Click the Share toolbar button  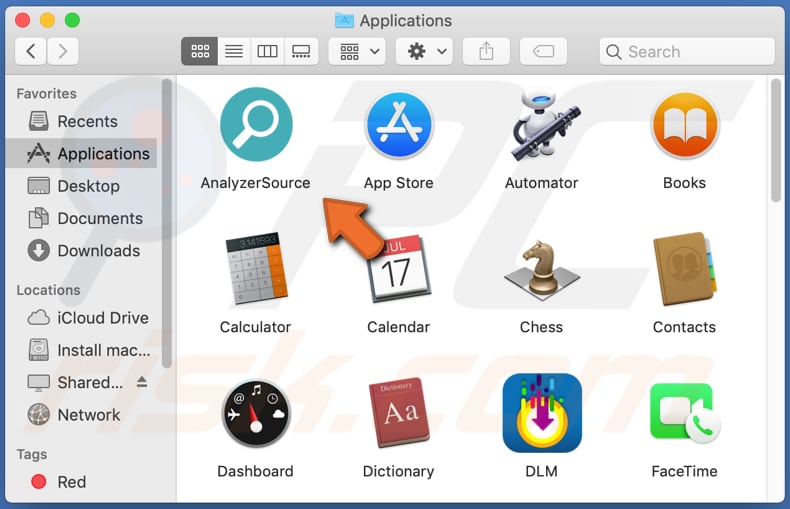tap(486, 51)
